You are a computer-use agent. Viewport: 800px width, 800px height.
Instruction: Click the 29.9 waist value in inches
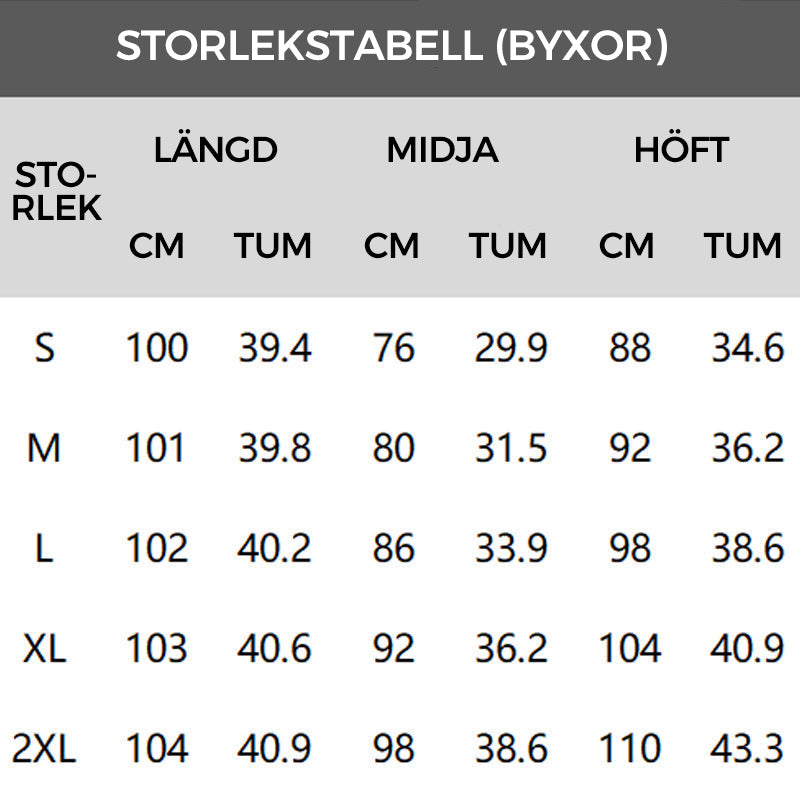coord(511,348)
